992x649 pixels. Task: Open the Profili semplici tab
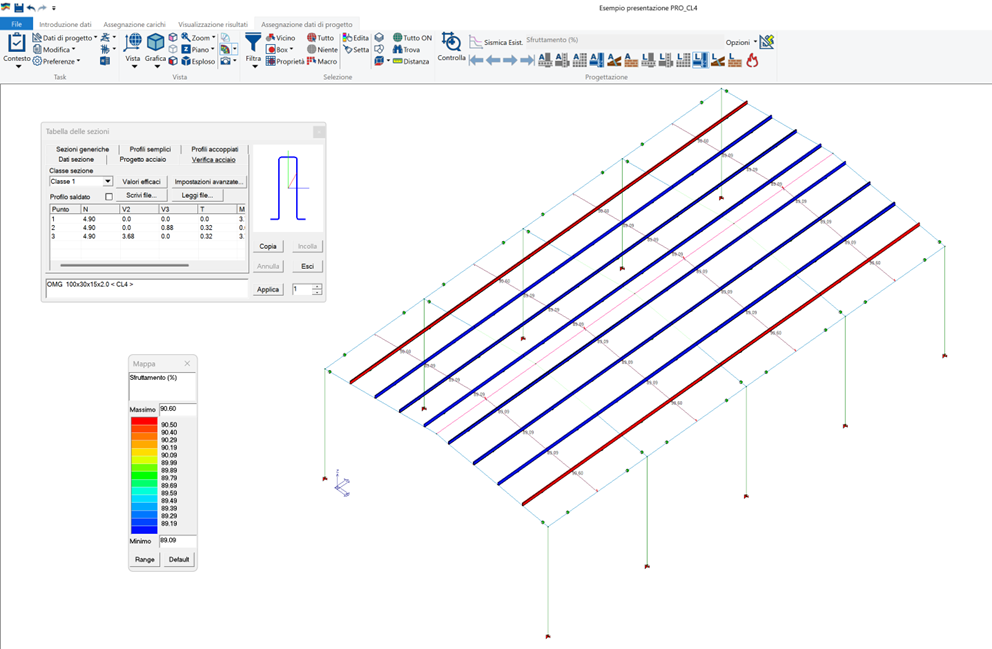coord(150,149)
